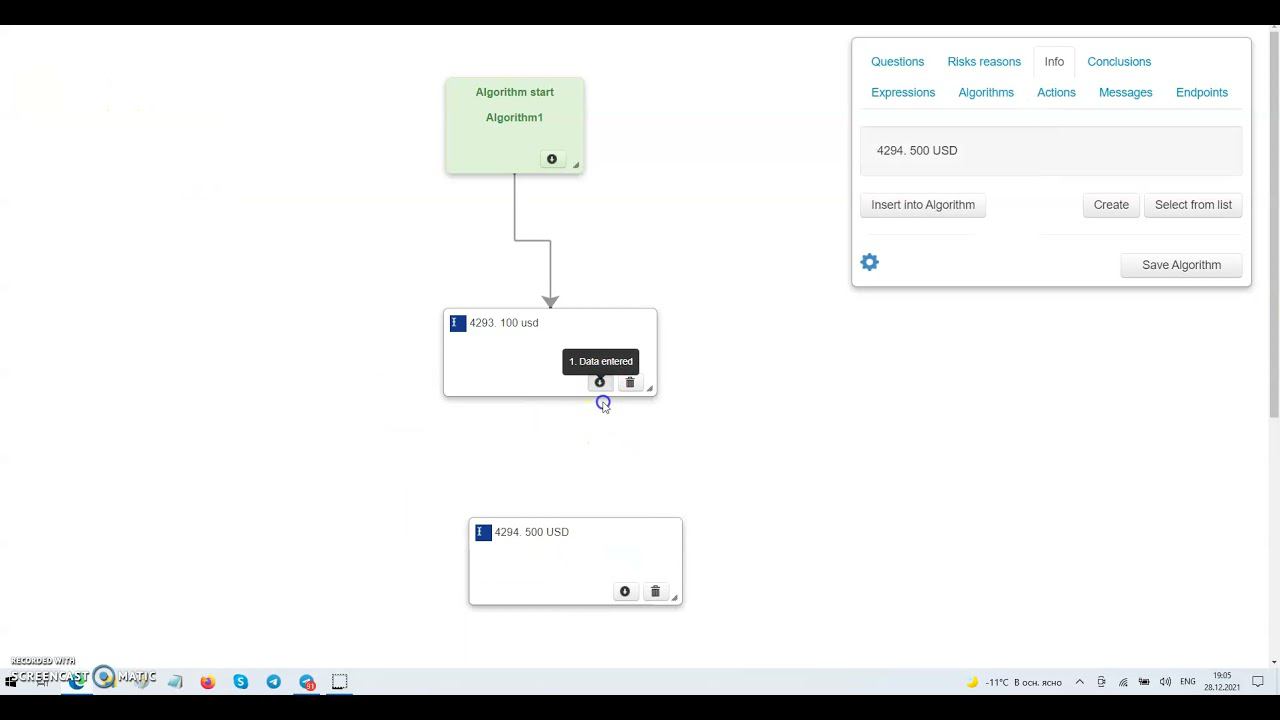Image resolution: width=1280 pixels, height=720 pixels.
Task: Click the volume icon in the system tray
Action: click(1165, 682)
